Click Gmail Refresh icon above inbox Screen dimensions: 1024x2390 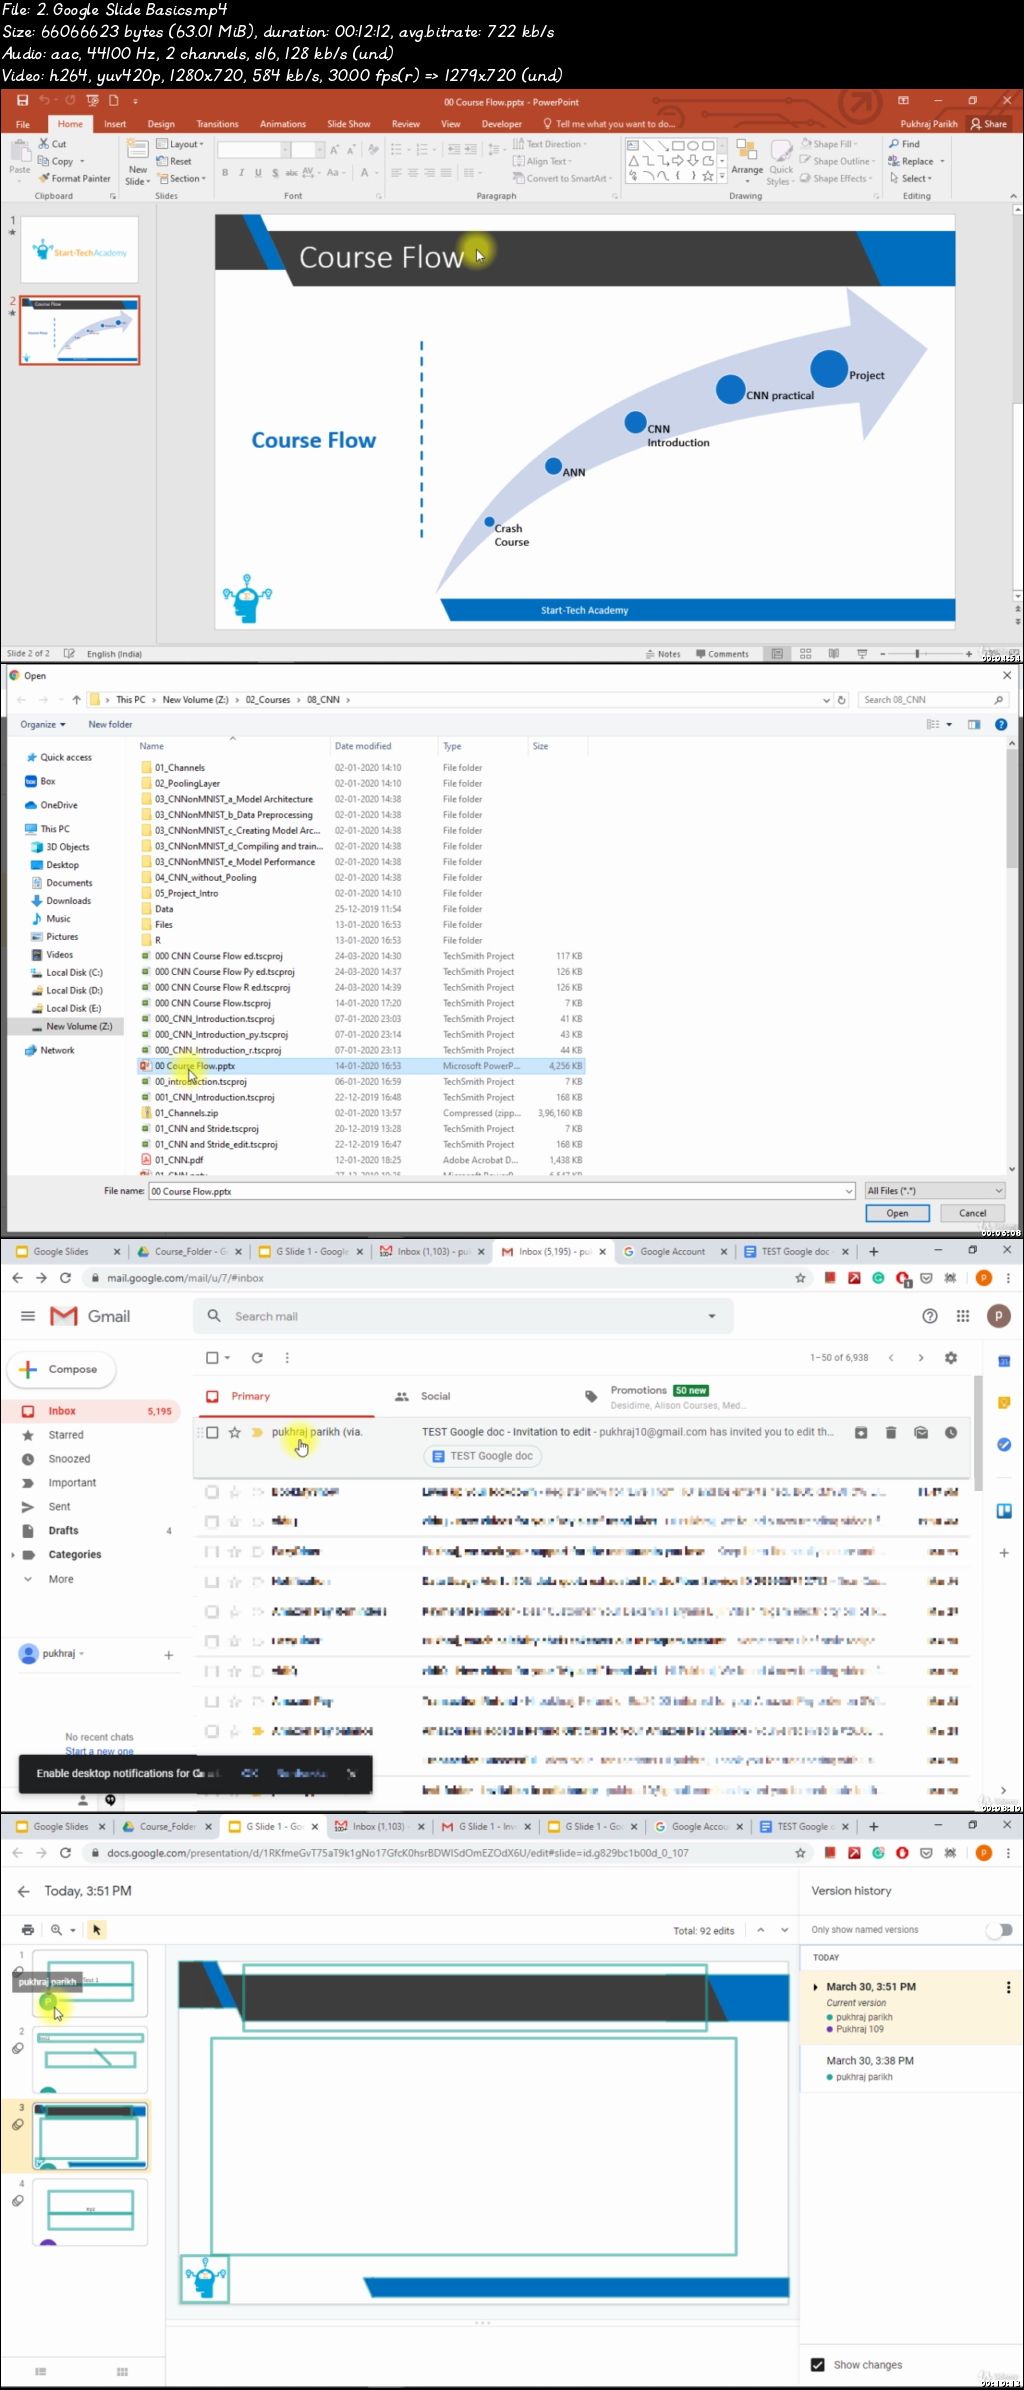coord(257,1357)
